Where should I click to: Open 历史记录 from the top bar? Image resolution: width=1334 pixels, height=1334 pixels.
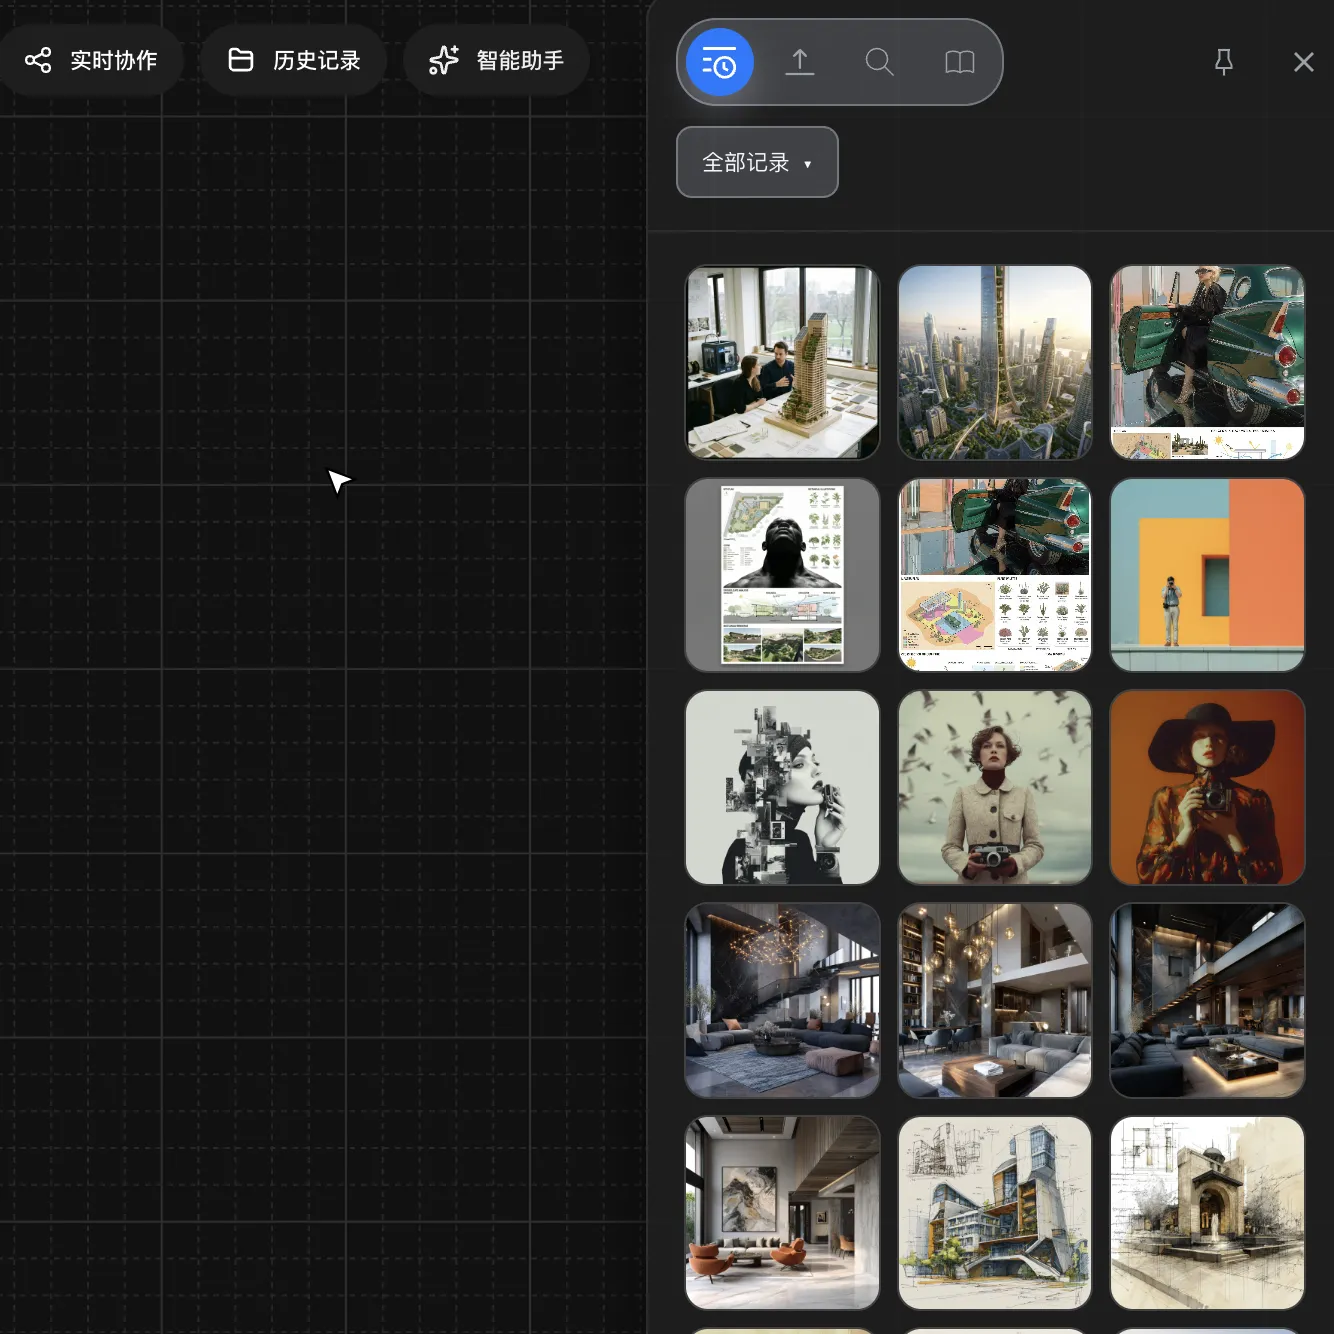click(294, 60)
